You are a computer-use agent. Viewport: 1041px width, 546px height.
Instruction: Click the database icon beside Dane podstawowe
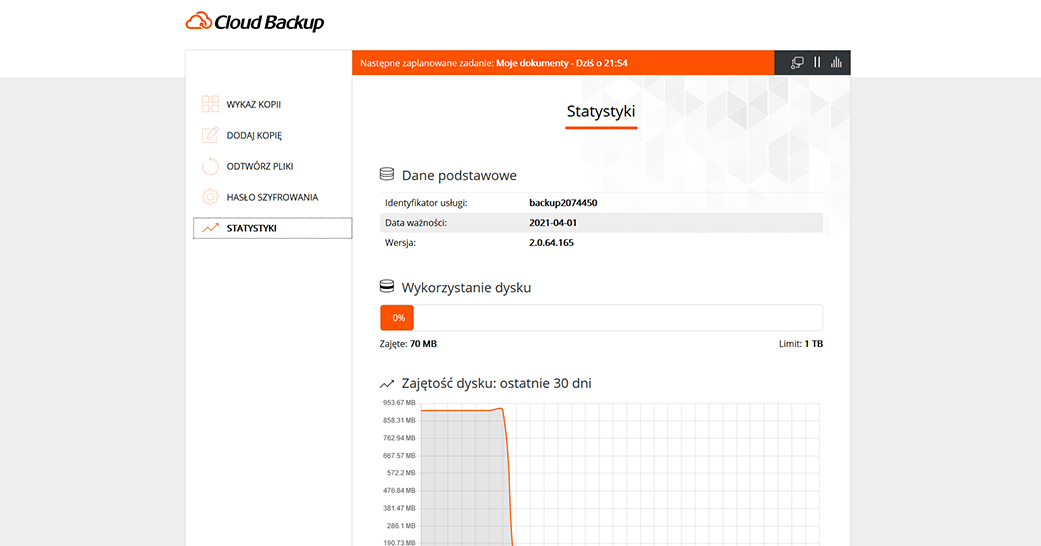387,175
